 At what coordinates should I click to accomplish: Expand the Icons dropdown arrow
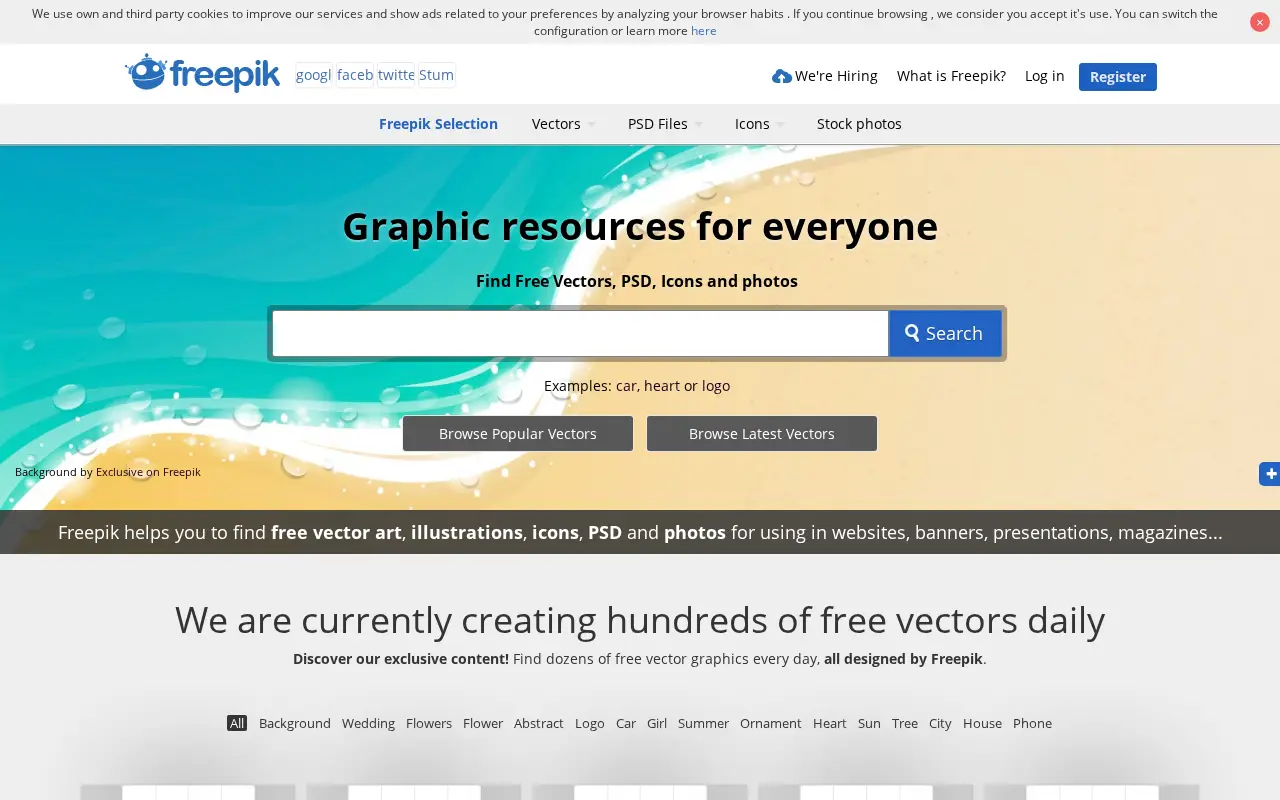click(x=780, y=125)
